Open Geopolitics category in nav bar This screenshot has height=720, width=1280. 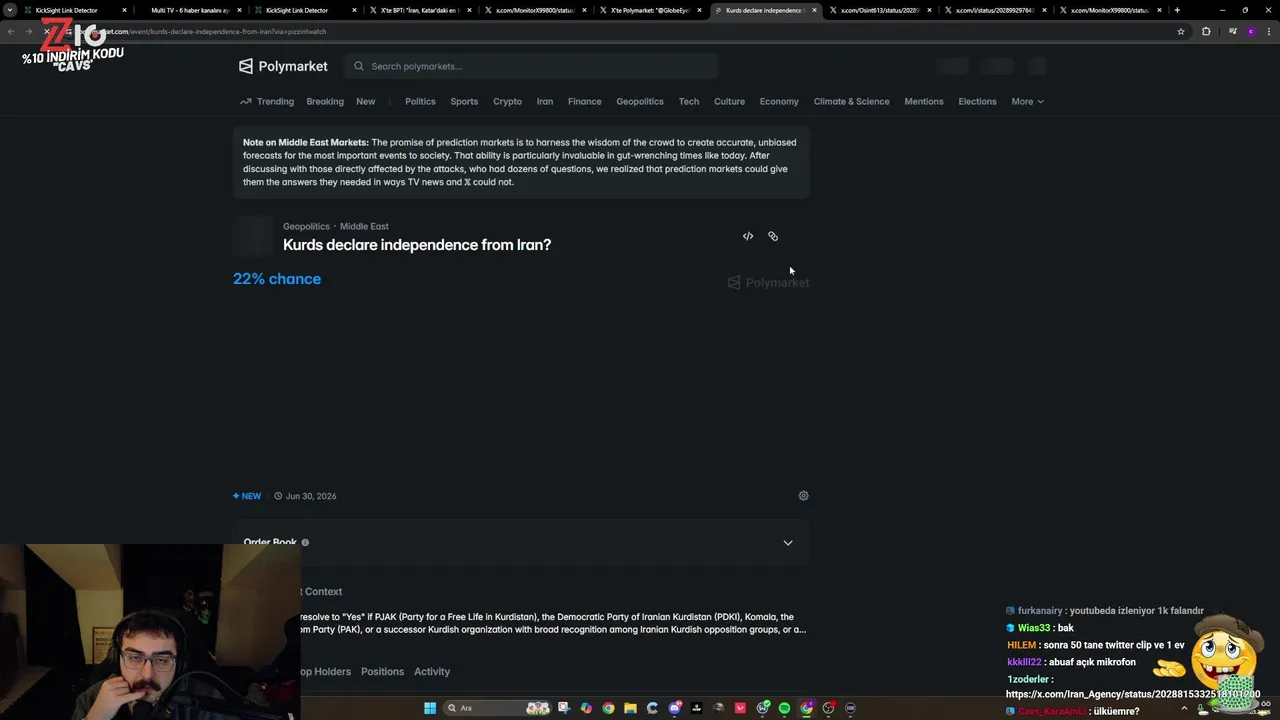(x=640, y=101)
